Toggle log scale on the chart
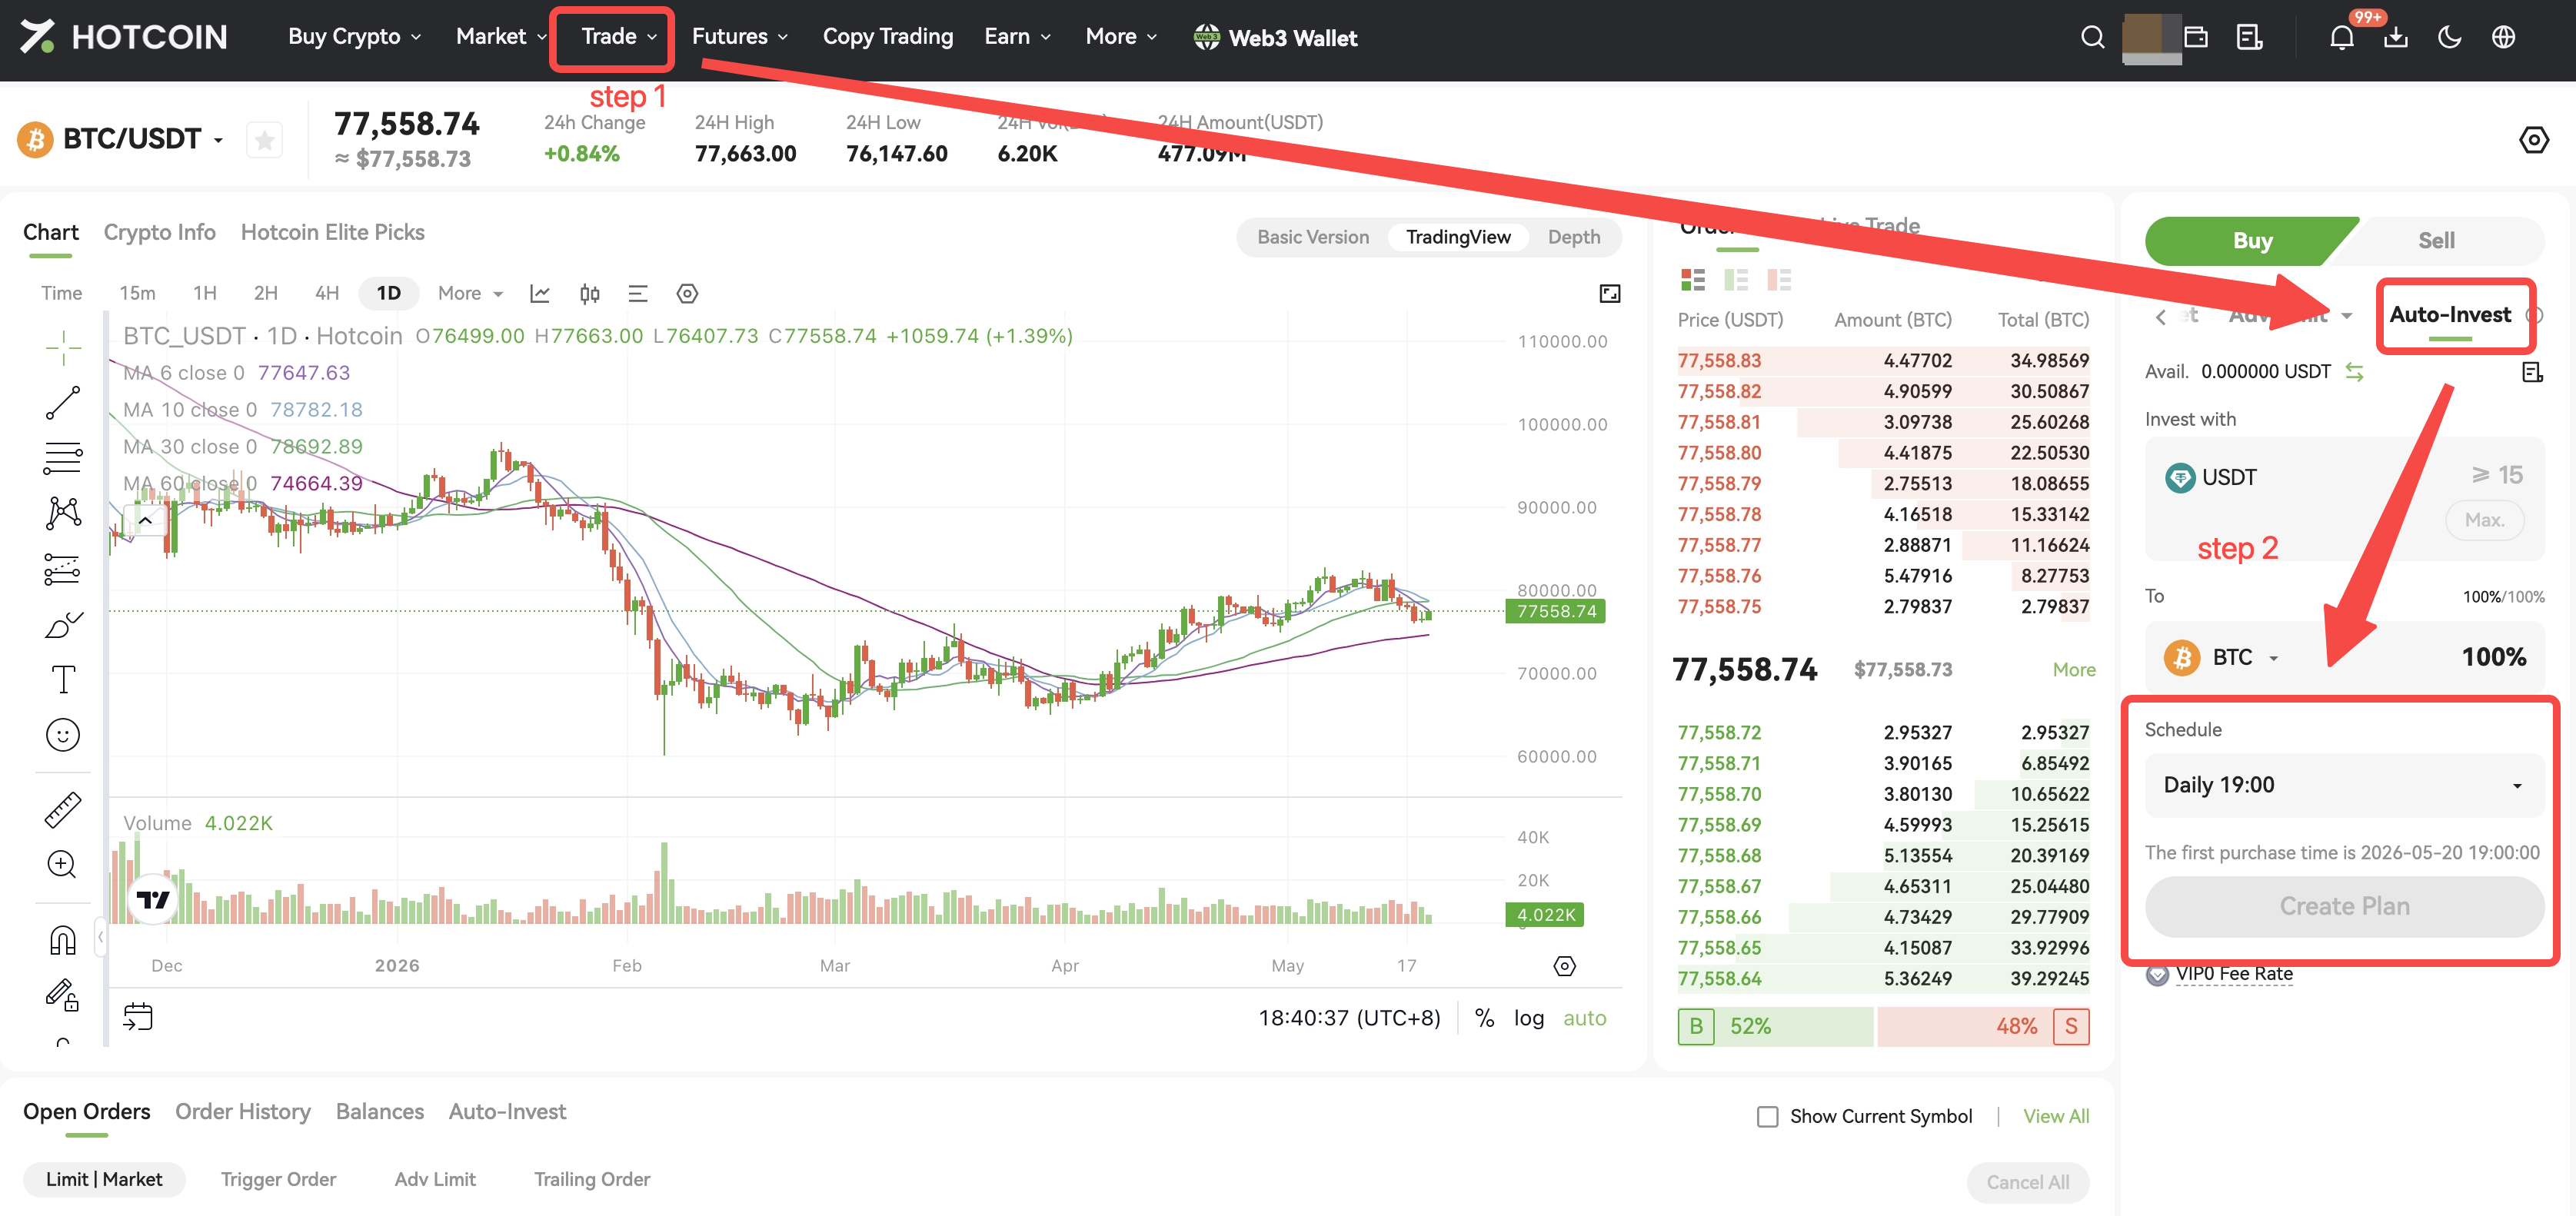Image resolution: width=2576 pixels, height=1216 pixels. point(1529,1018)
